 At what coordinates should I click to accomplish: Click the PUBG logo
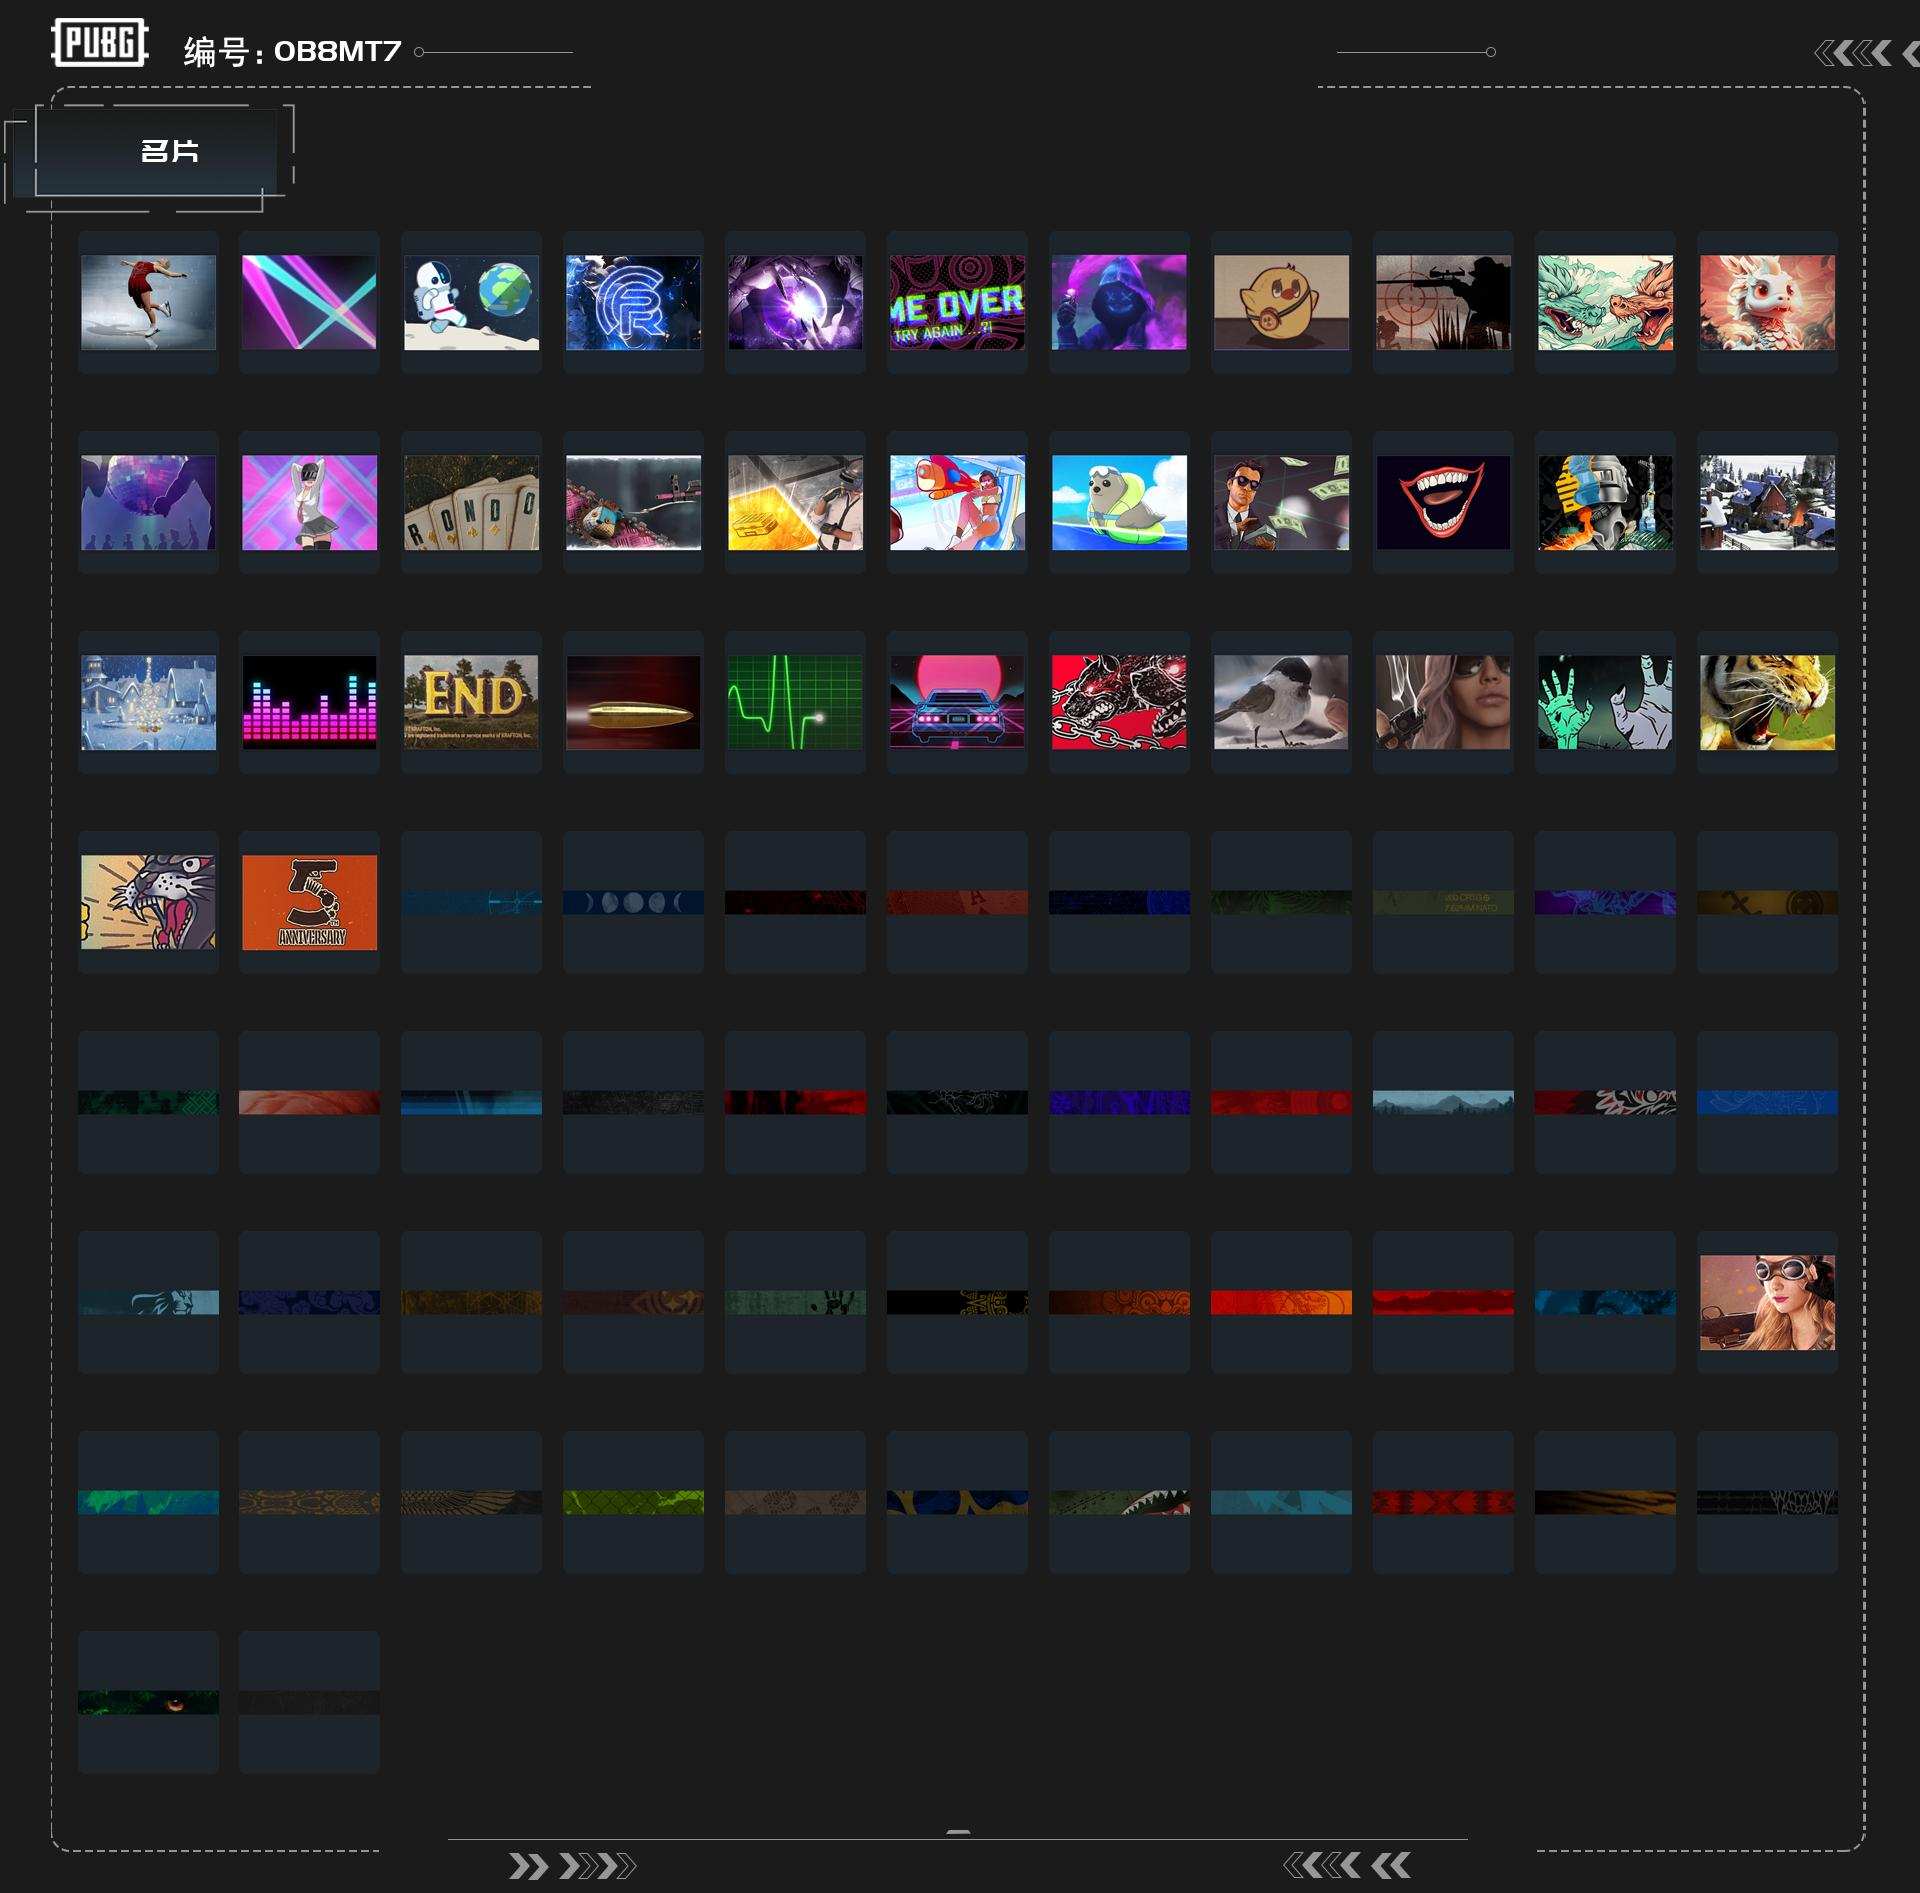tap(99, 43)
